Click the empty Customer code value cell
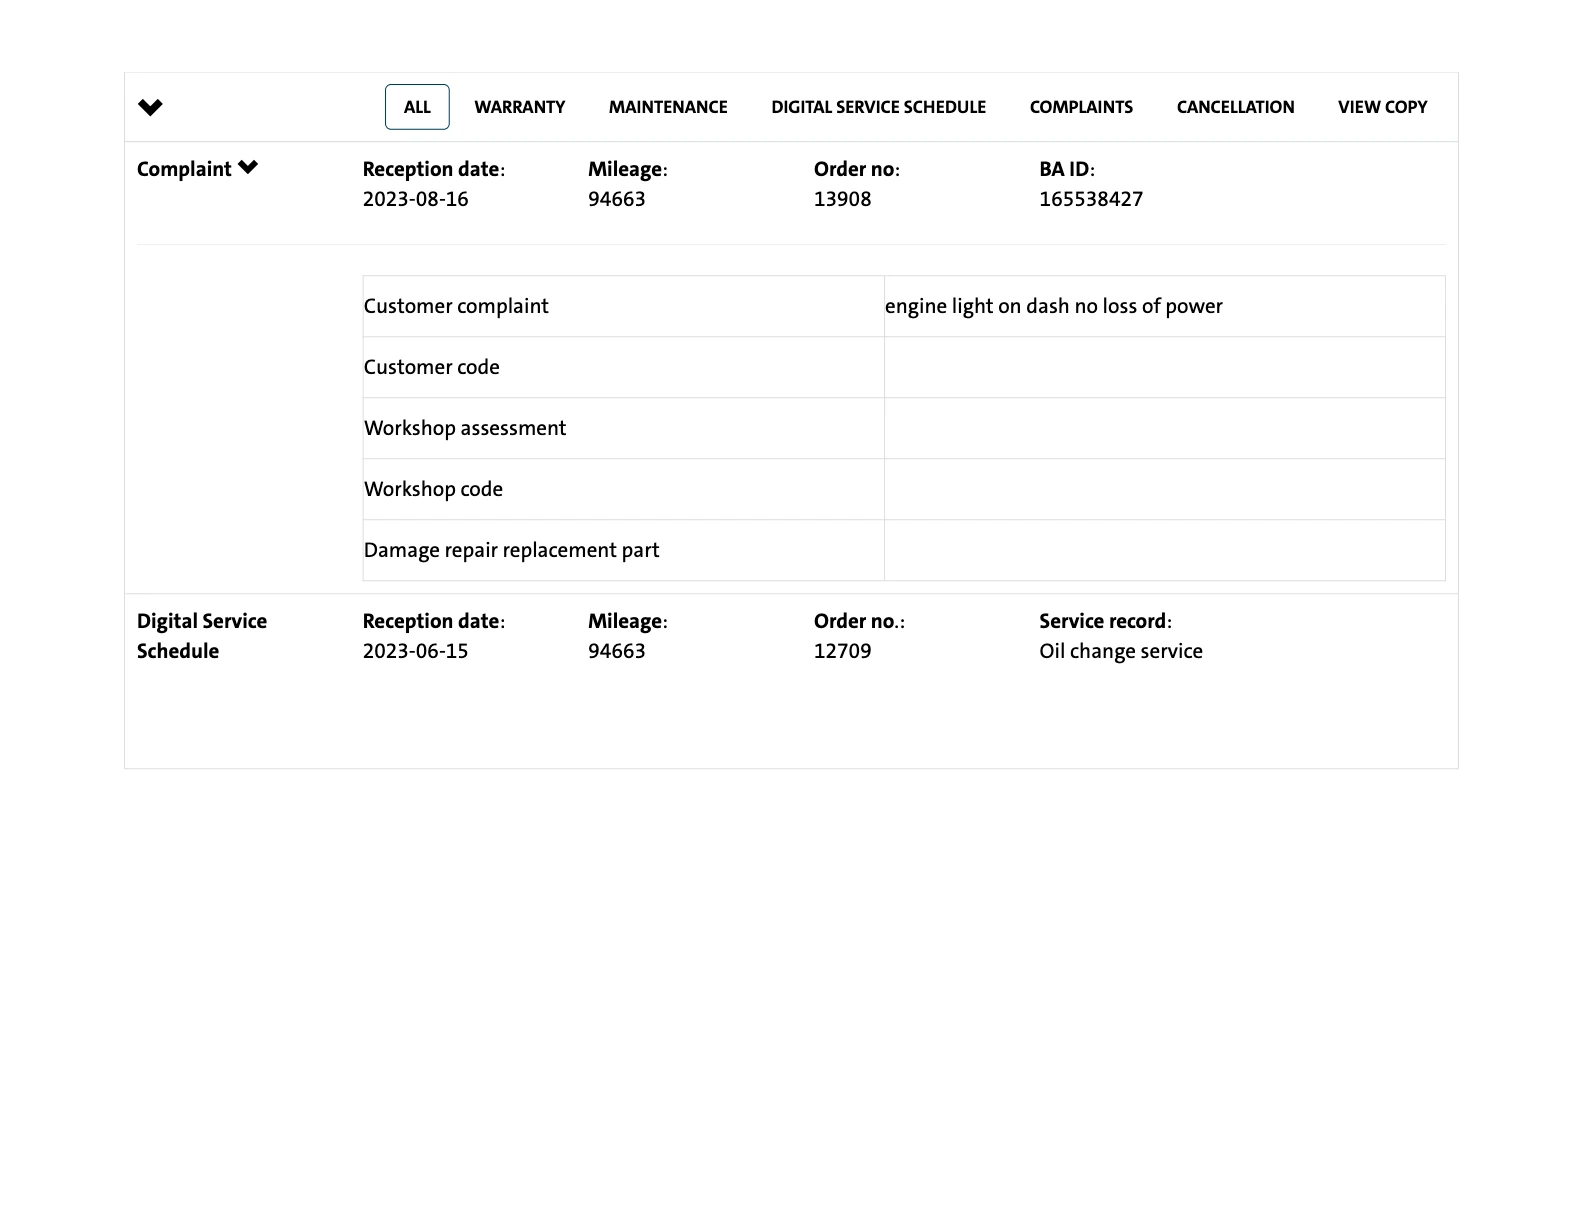1584x1224 pixels. click(1164, 367)
